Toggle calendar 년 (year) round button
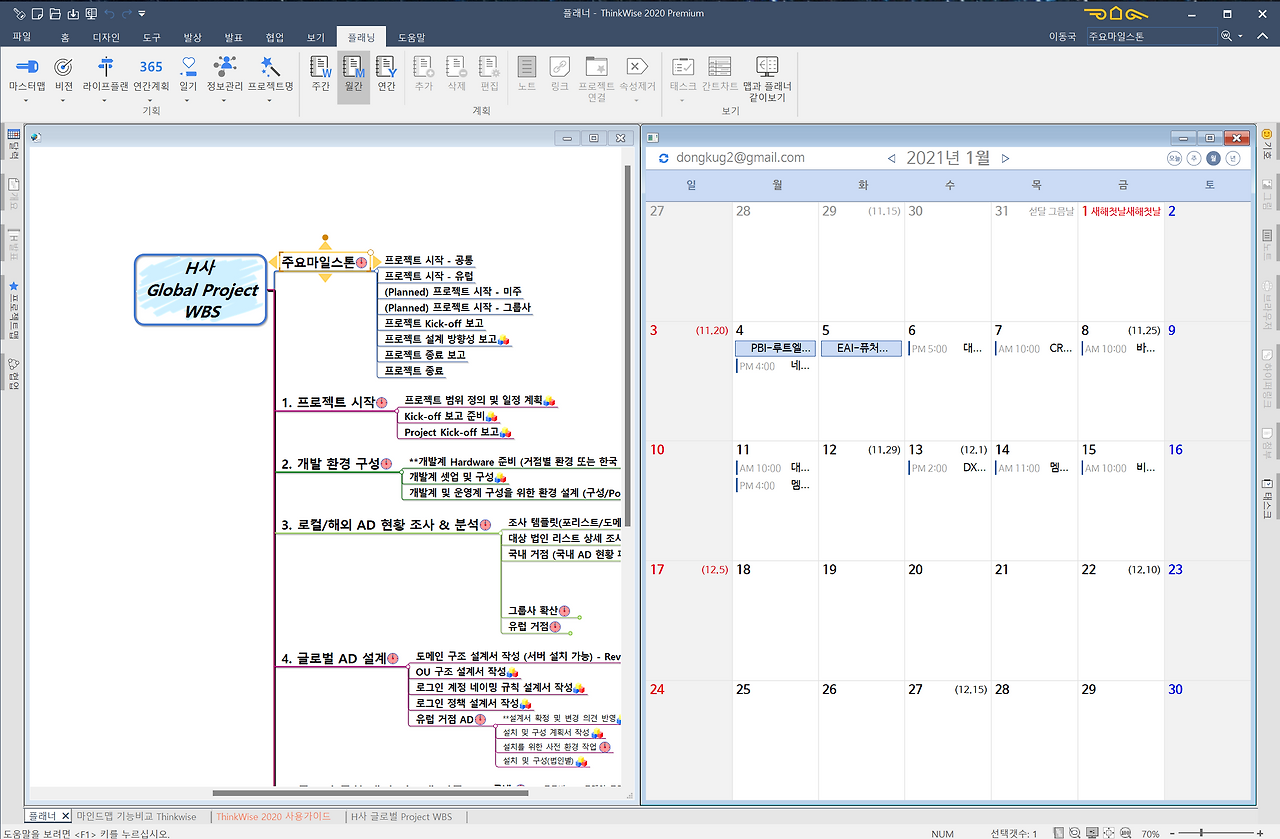 [x=1233, y=158]
